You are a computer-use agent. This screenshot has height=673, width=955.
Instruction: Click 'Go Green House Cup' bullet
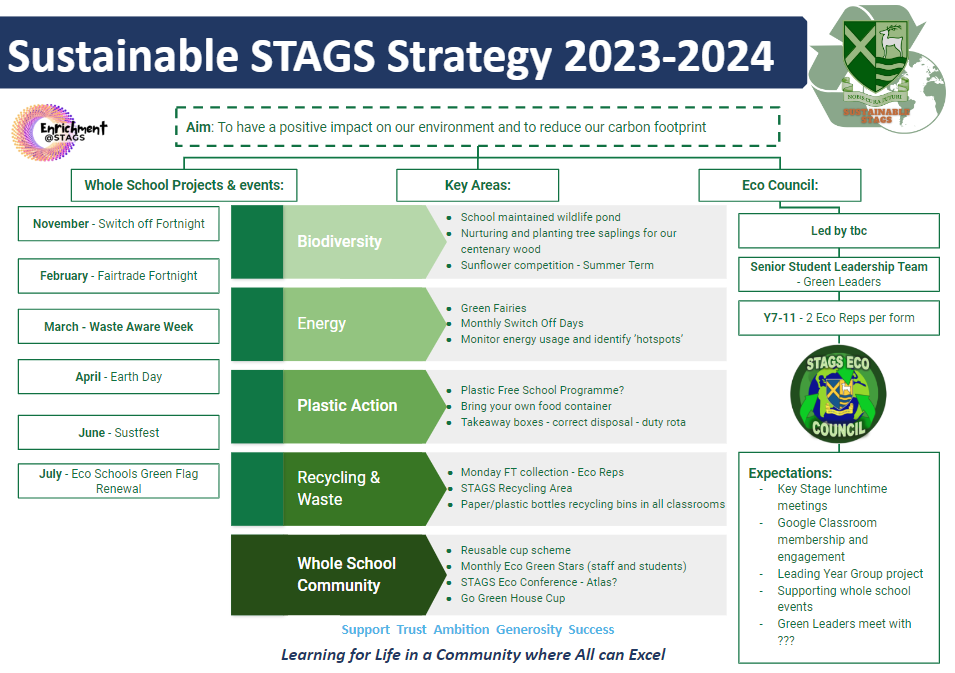[513, 598]
